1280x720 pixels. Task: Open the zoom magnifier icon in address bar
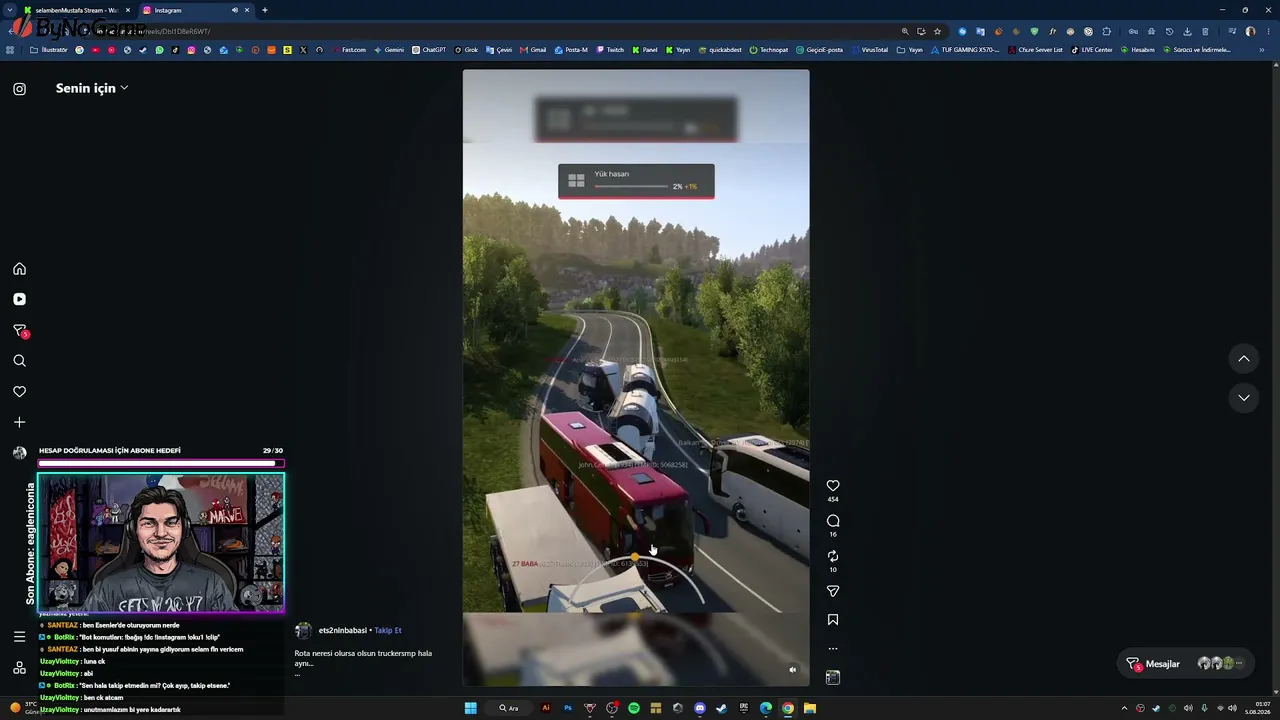[905, 32]
